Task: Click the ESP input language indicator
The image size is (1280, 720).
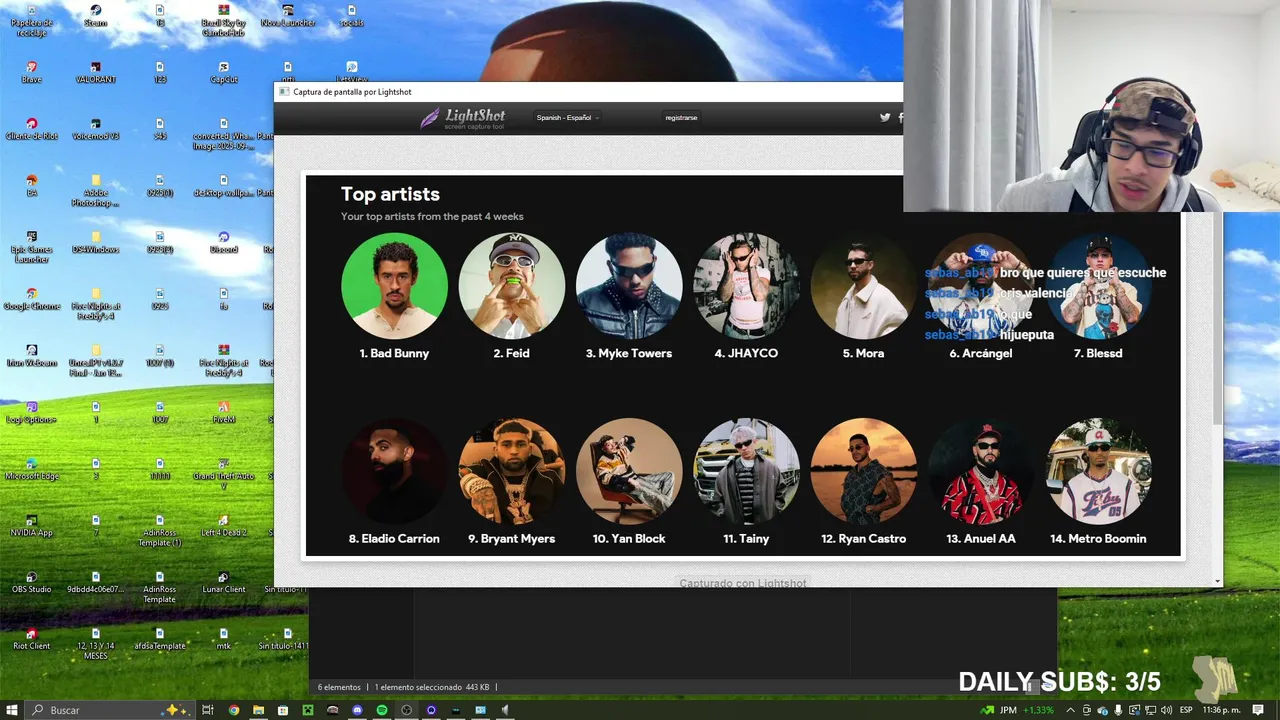Action: point(1184,710)
